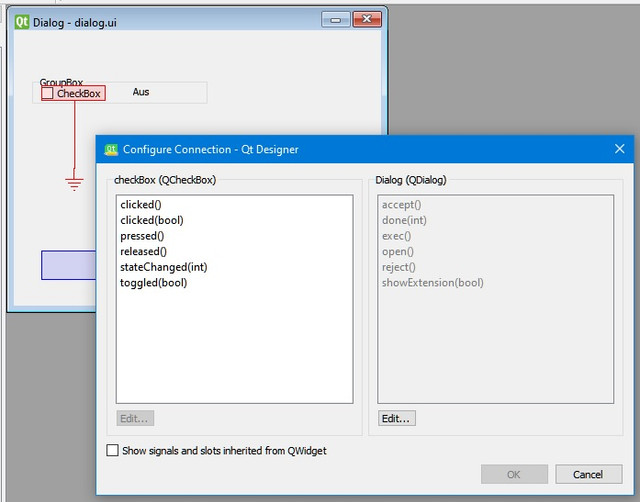Click Edit under checkBox (QCheckBox) list

pos(135,418)
